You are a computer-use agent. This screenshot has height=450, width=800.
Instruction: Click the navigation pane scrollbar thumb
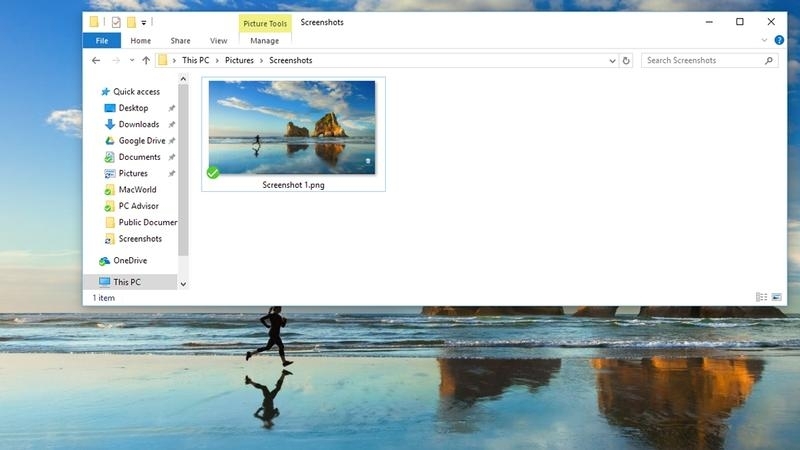[x=183, y=170]
